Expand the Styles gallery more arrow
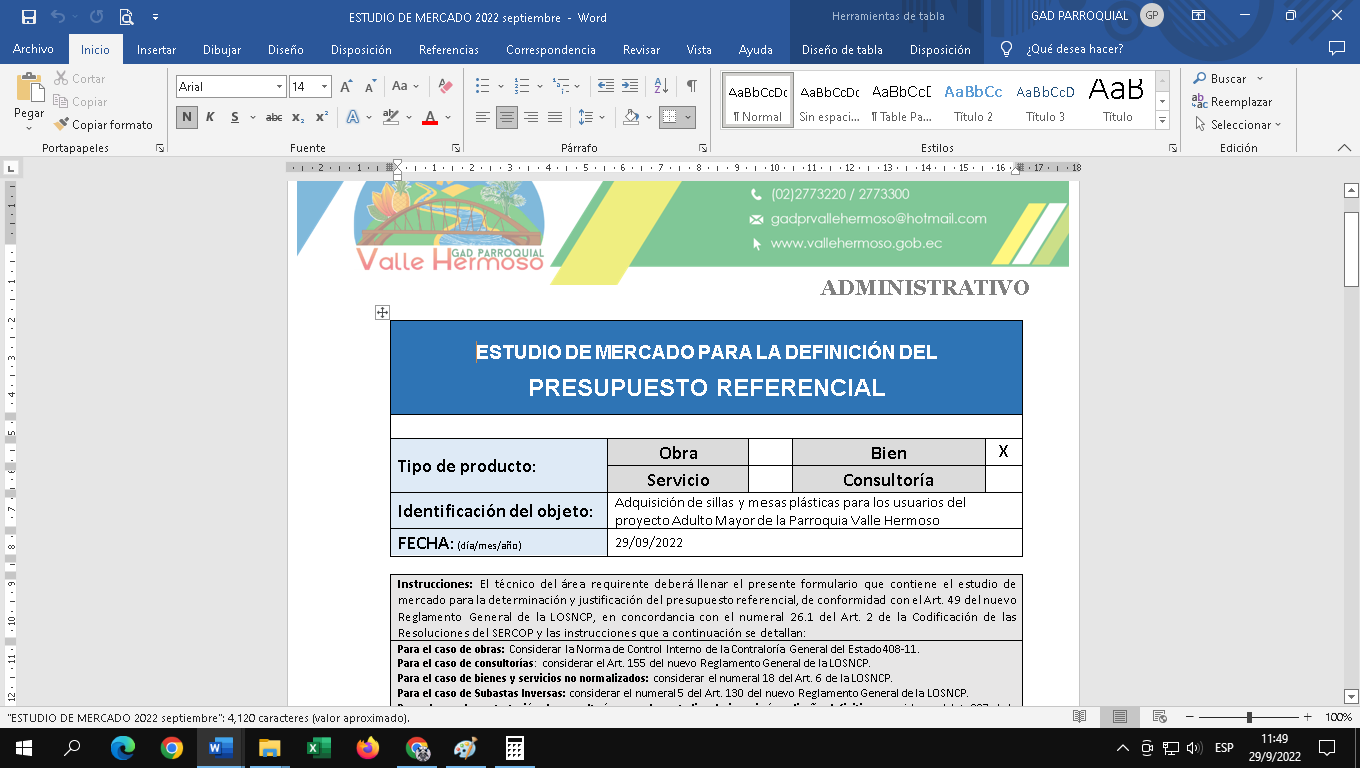The width and height of the screenshot is (1360, 768). pos(1162,121)
